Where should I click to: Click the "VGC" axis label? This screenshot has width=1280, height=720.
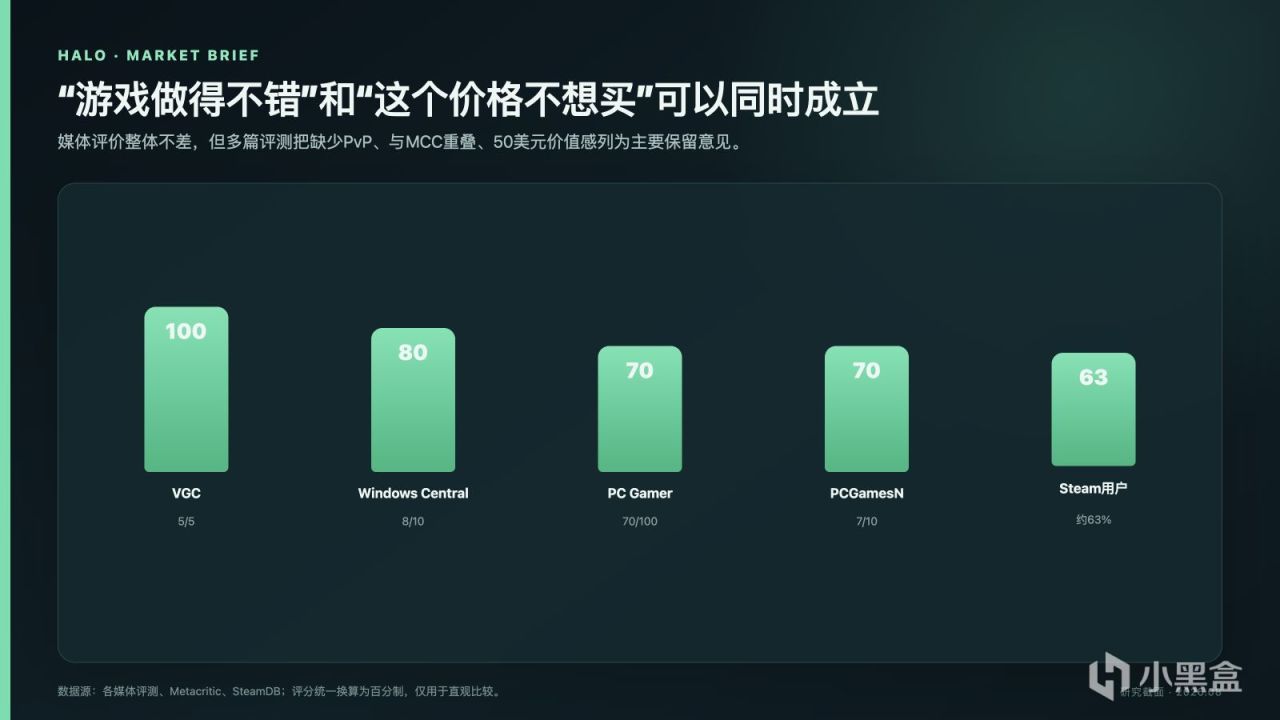click(186, 493)
